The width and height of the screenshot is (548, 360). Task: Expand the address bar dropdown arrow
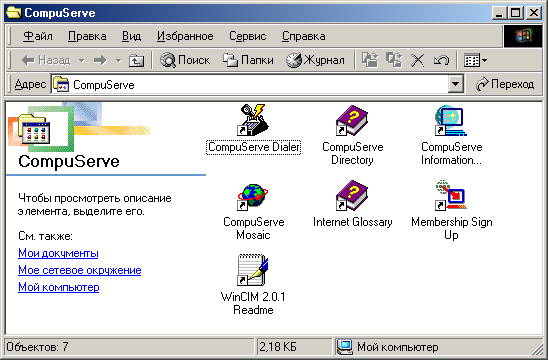455,84
